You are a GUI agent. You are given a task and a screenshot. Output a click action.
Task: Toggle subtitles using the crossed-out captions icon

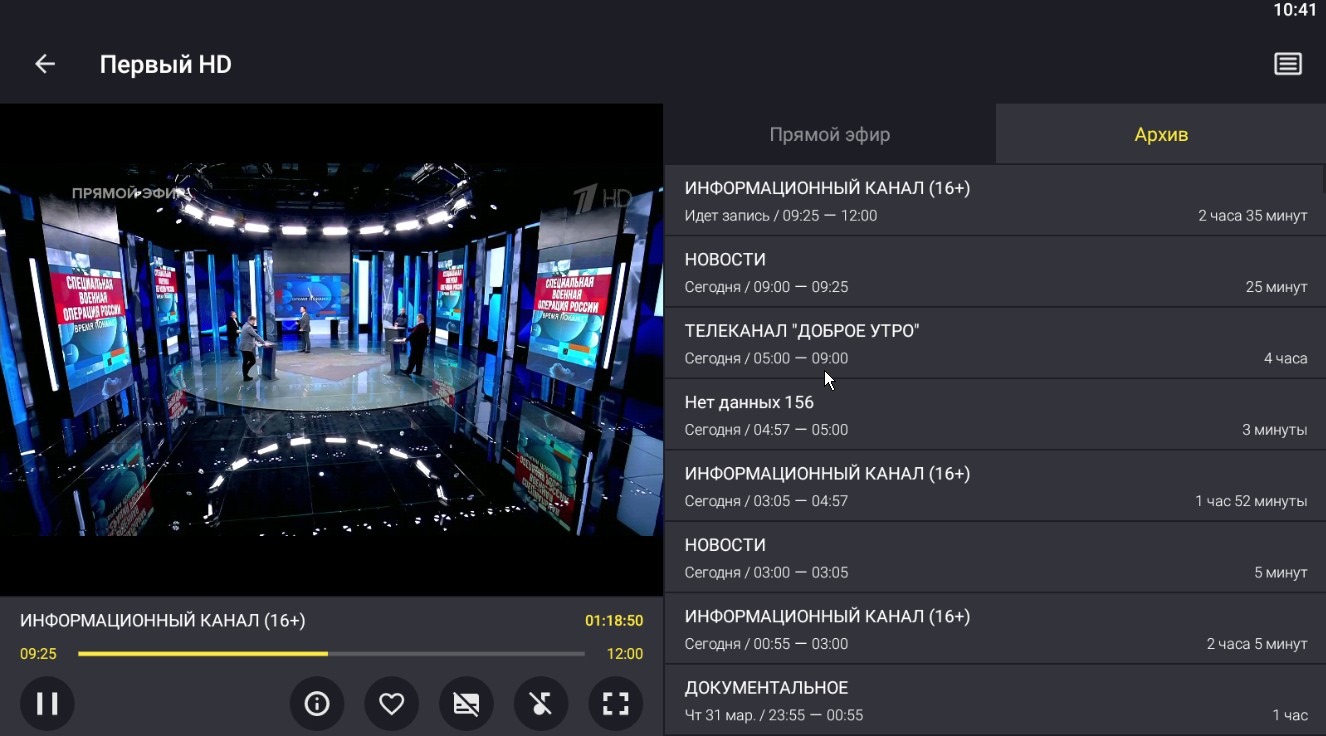466,703
